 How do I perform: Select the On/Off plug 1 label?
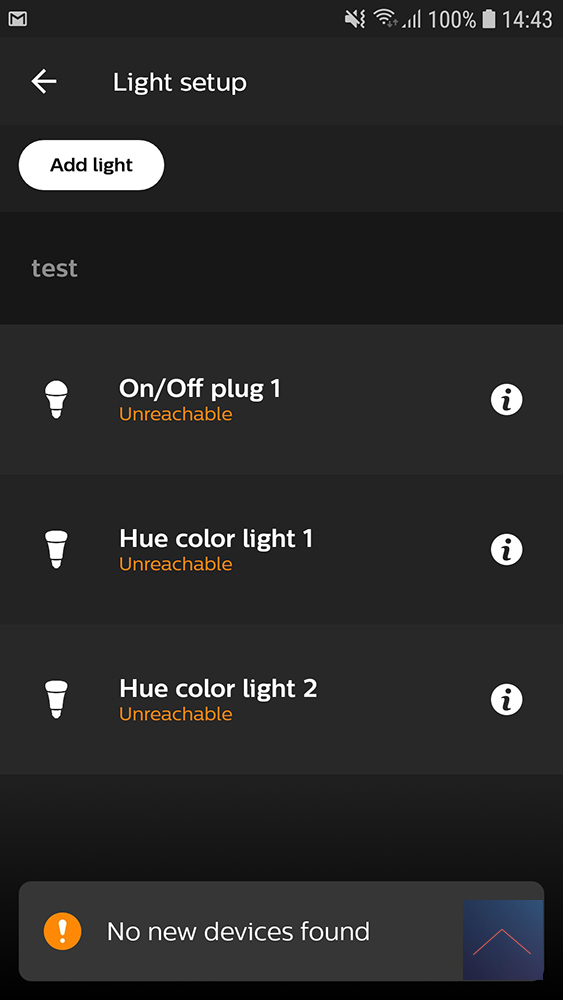coord(200,388)
